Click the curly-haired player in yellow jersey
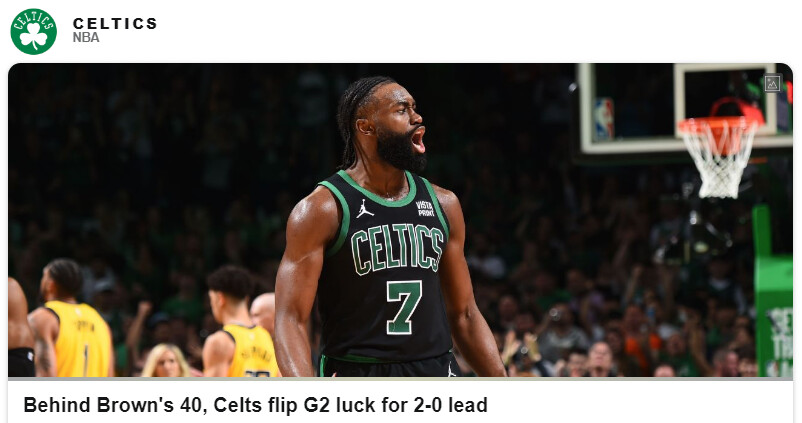 238,321
